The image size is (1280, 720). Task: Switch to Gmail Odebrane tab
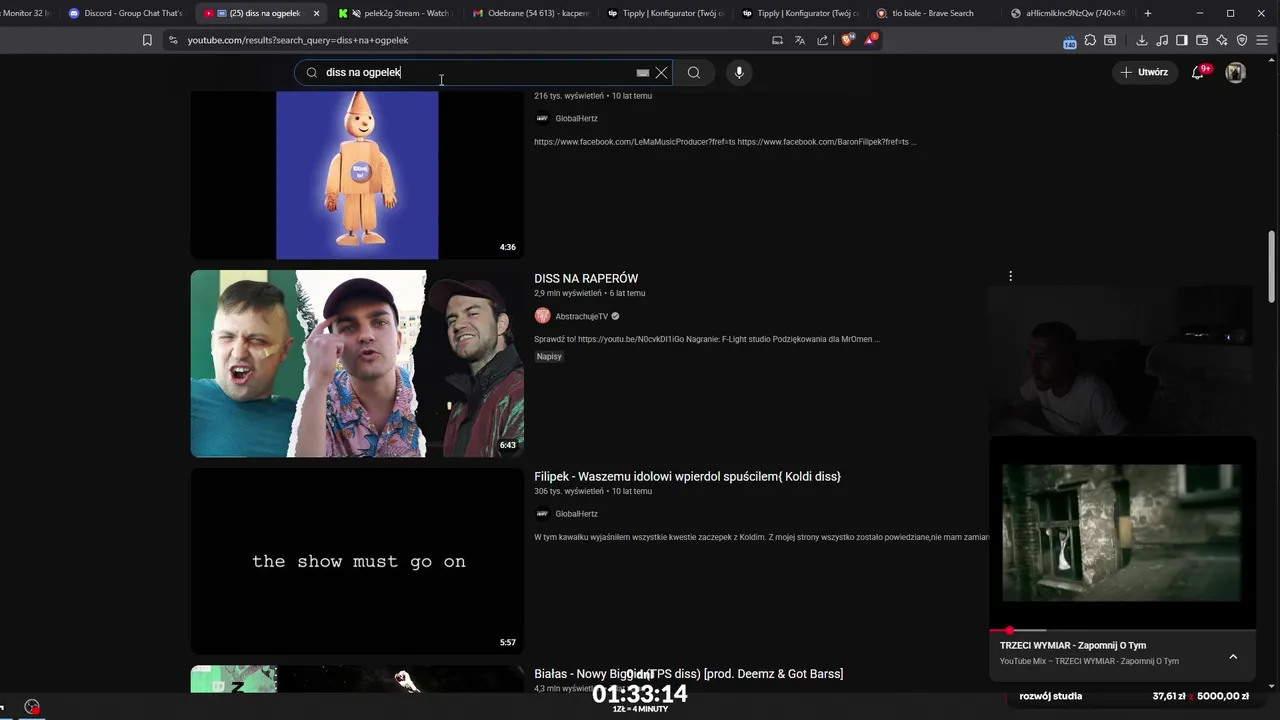click(530, 13)
